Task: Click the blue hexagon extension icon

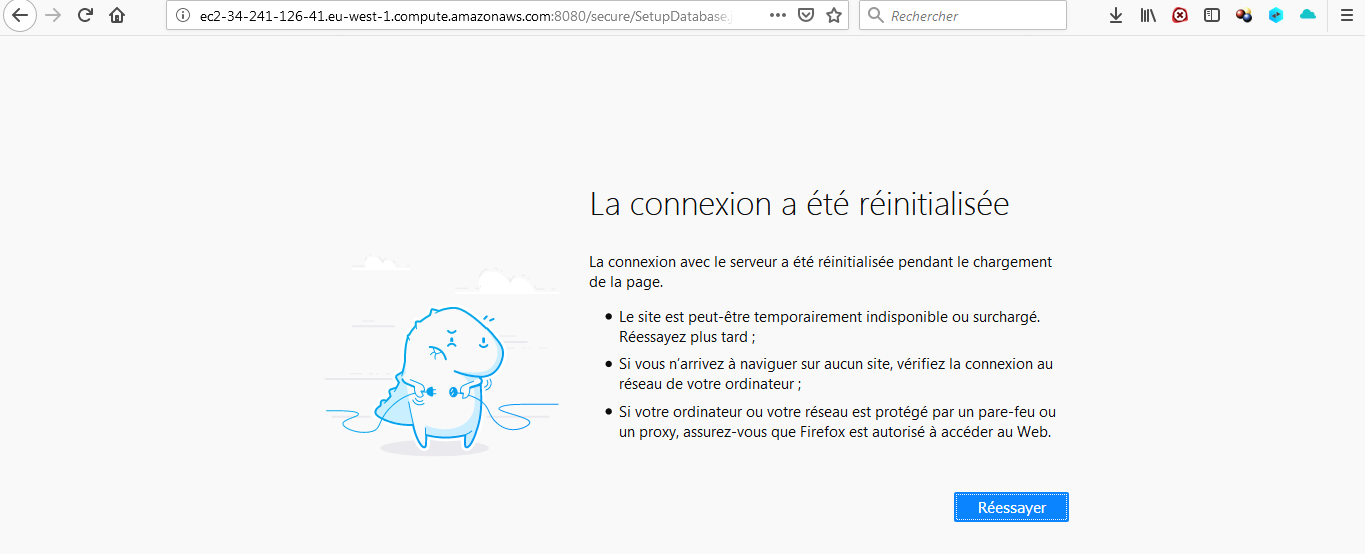Action: tap(1276, 16)
